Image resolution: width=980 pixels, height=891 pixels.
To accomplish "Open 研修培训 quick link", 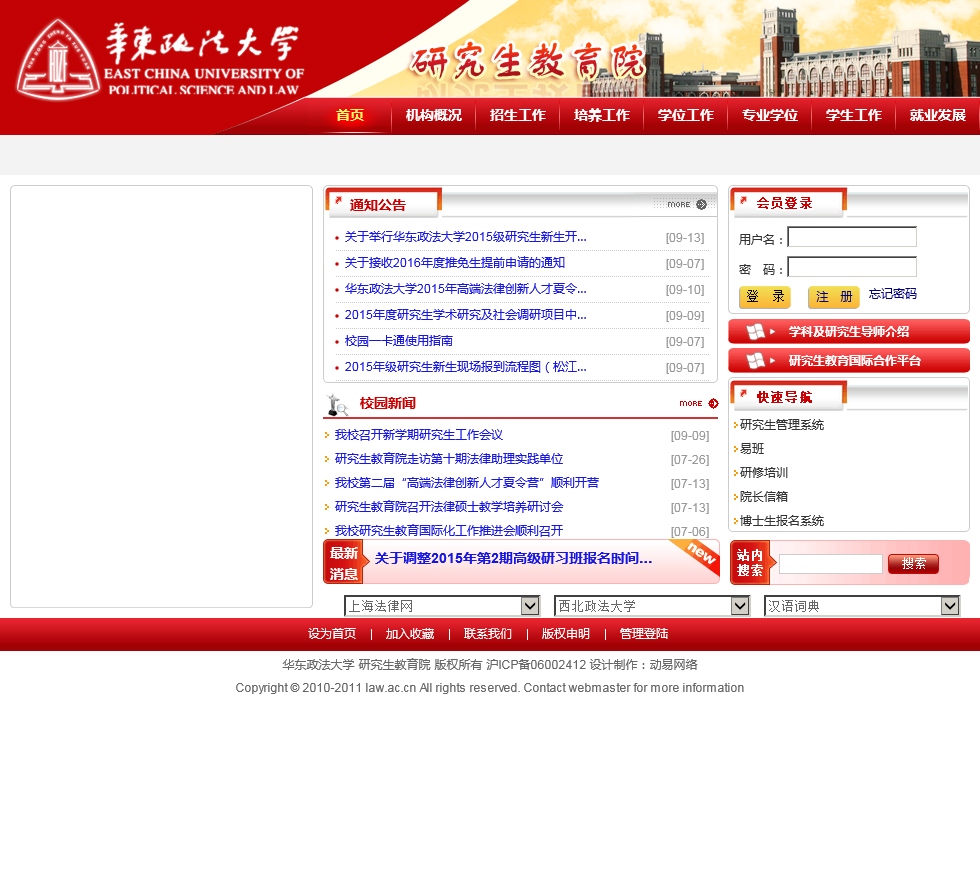I will click(764, 473).
